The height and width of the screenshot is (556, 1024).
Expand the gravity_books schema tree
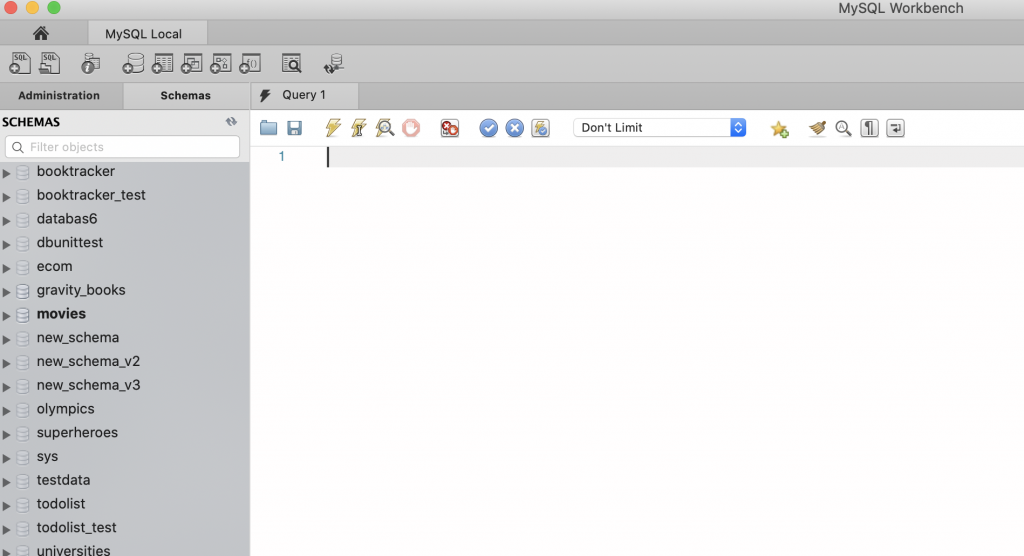[x=7, y=291]
